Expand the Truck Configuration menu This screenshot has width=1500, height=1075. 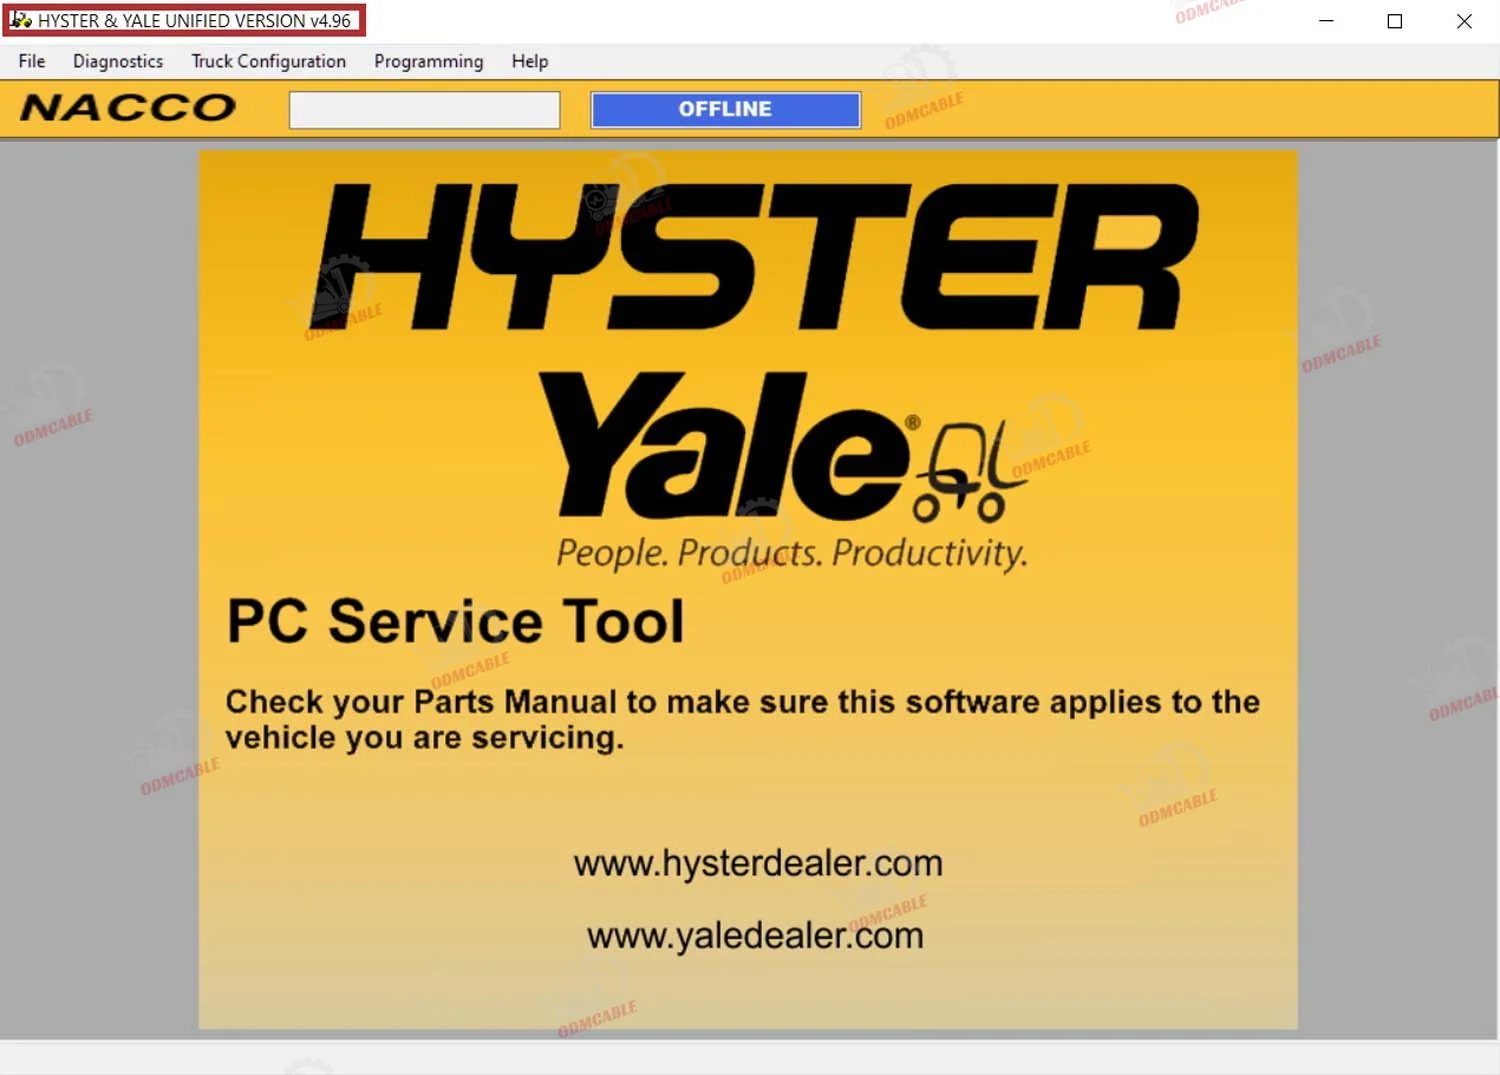coord(268,61)
